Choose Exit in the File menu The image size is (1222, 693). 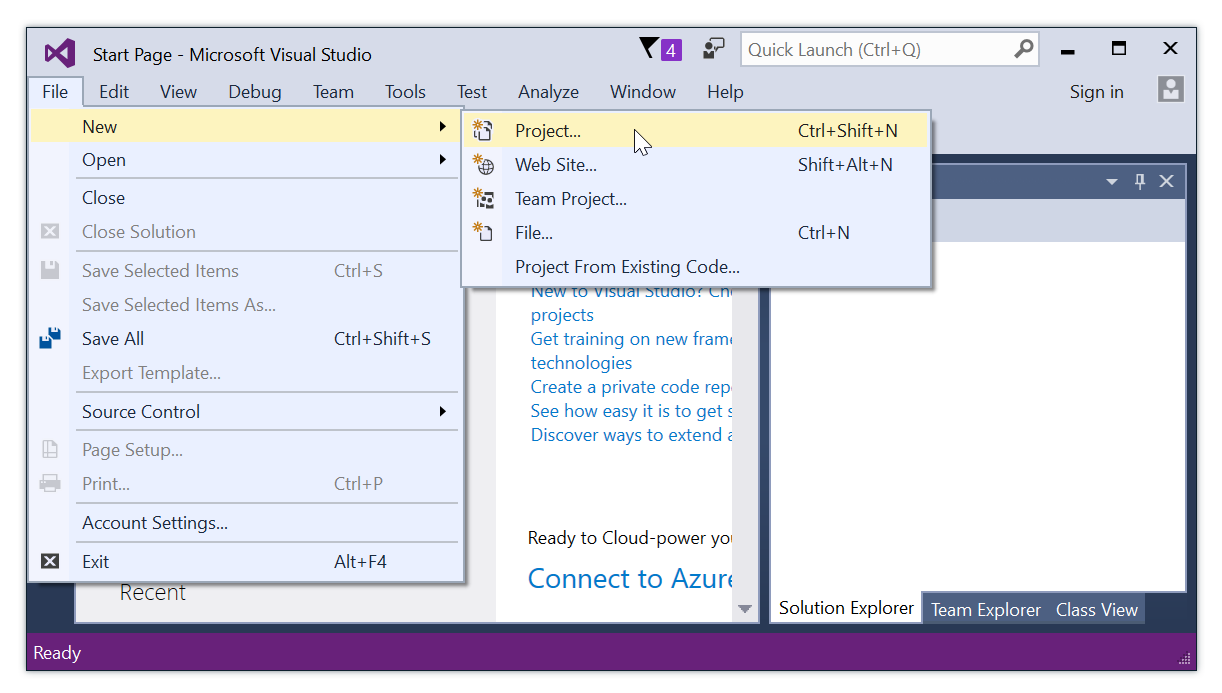coord(246,562)
